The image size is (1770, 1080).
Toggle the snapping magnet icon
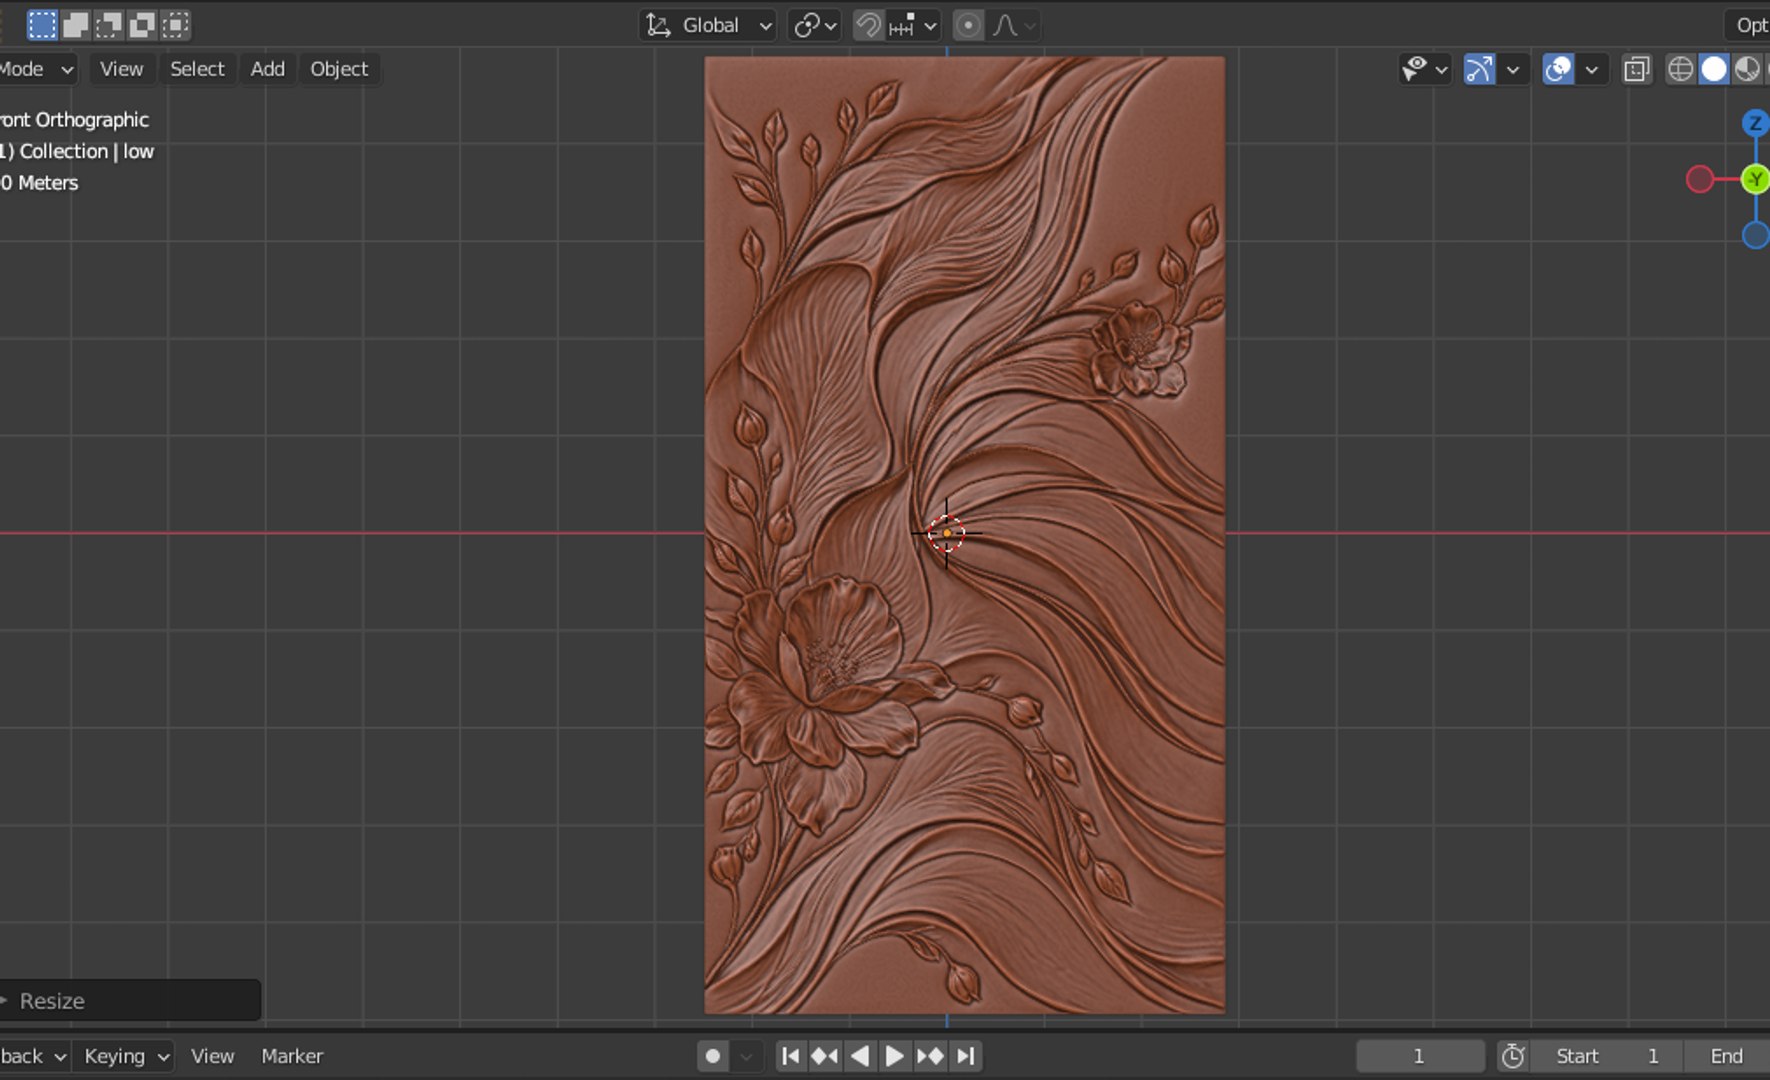tap(868, 25)
